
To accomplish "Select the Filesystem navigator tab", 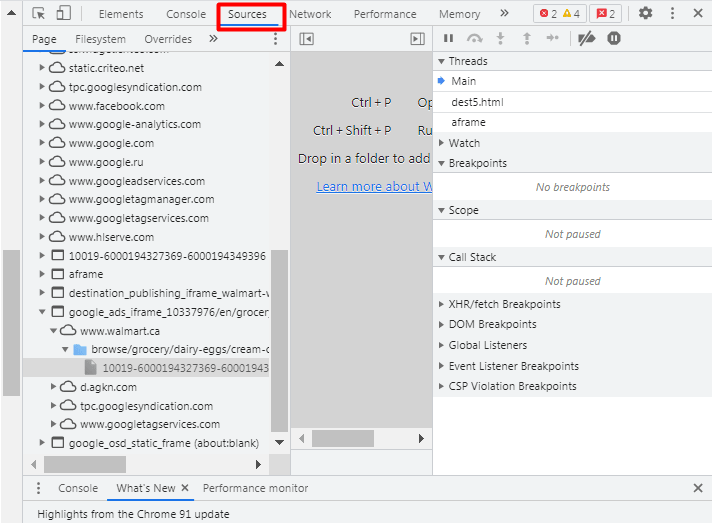I will [x=100, y=39].
